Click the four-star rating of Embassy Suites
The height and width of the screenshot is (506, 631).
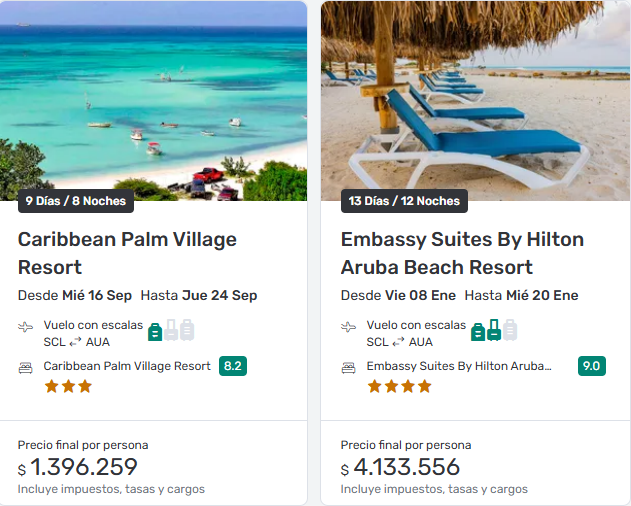[399, 386]
